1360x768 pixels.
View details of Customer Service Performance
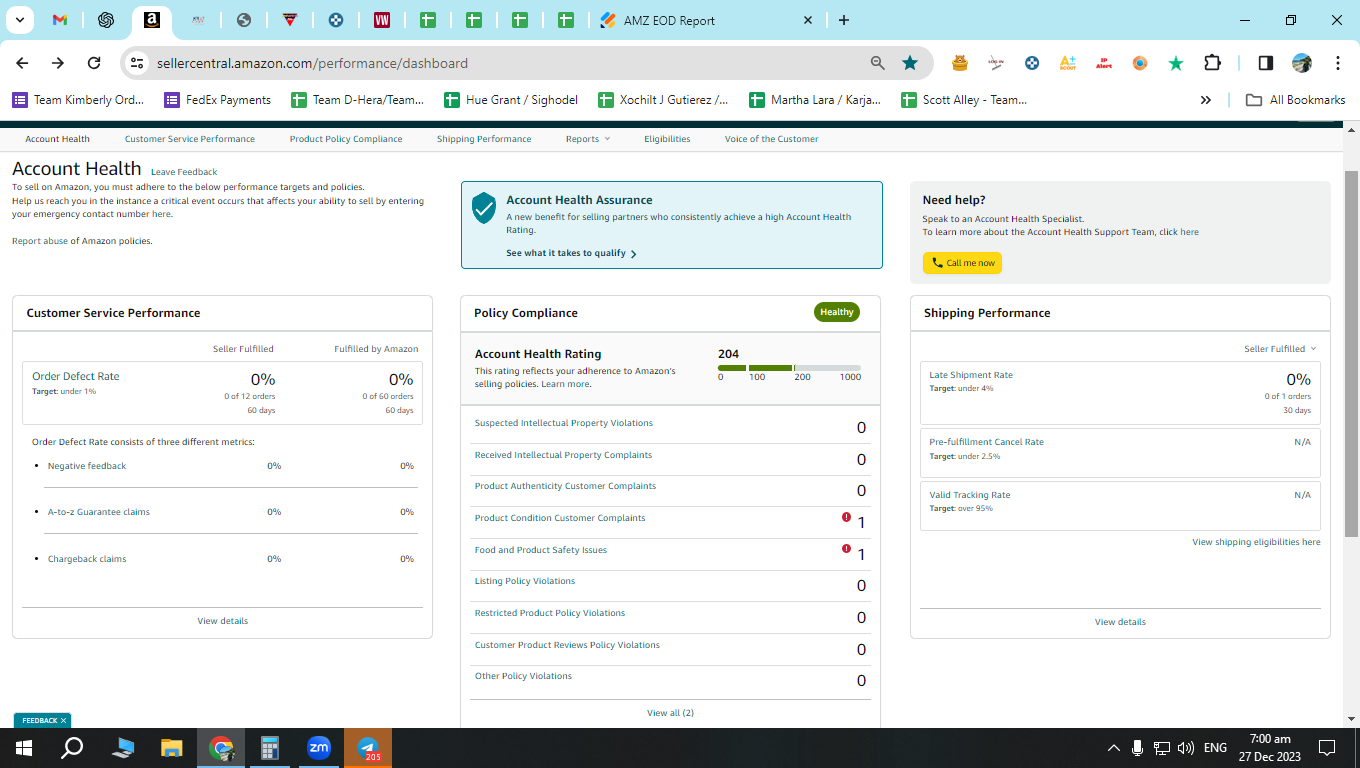click(222, 621)
